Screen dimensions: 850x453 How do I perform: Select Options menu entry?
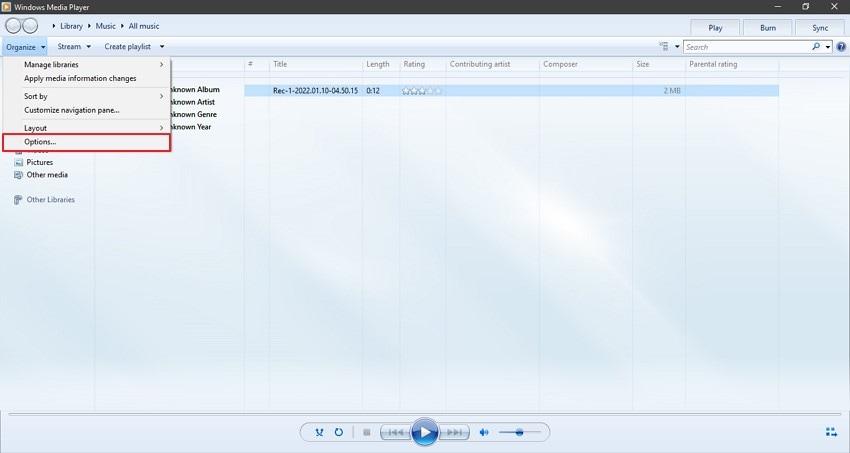87,142
